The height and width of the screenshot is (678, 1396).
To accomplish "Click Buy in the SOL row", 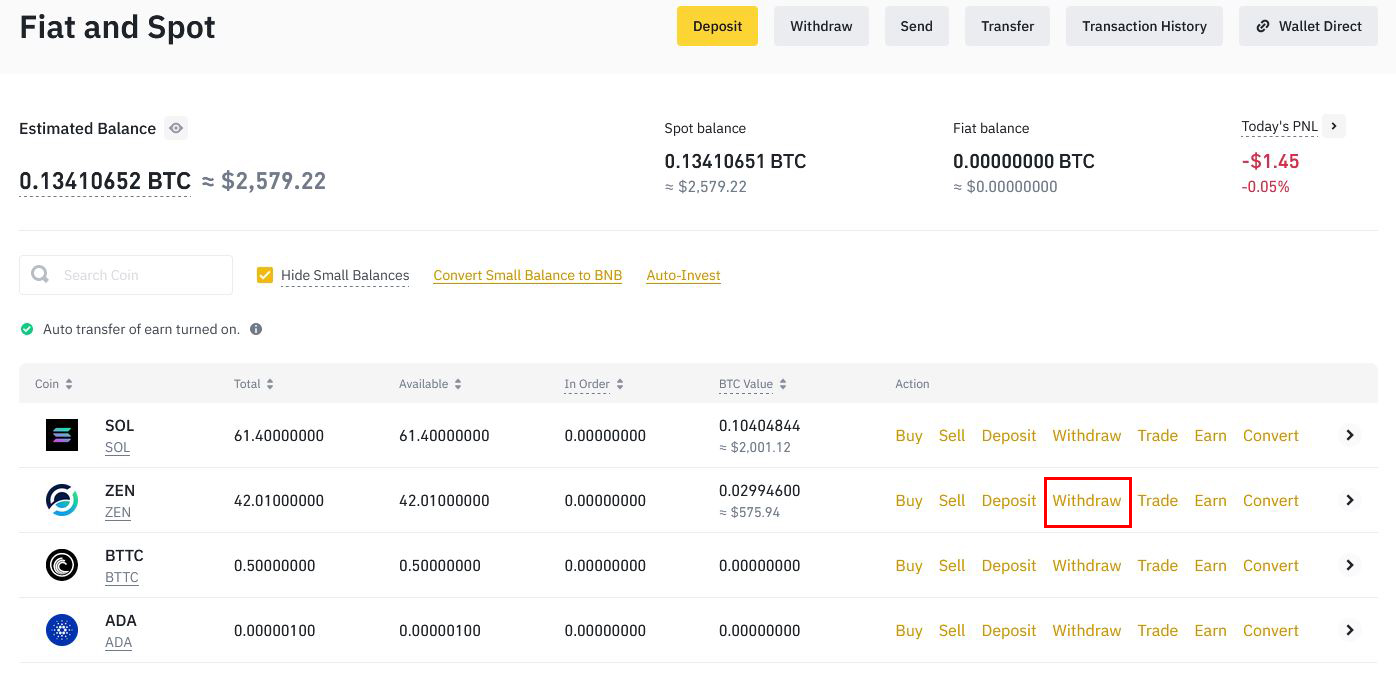I will (909, 435).
